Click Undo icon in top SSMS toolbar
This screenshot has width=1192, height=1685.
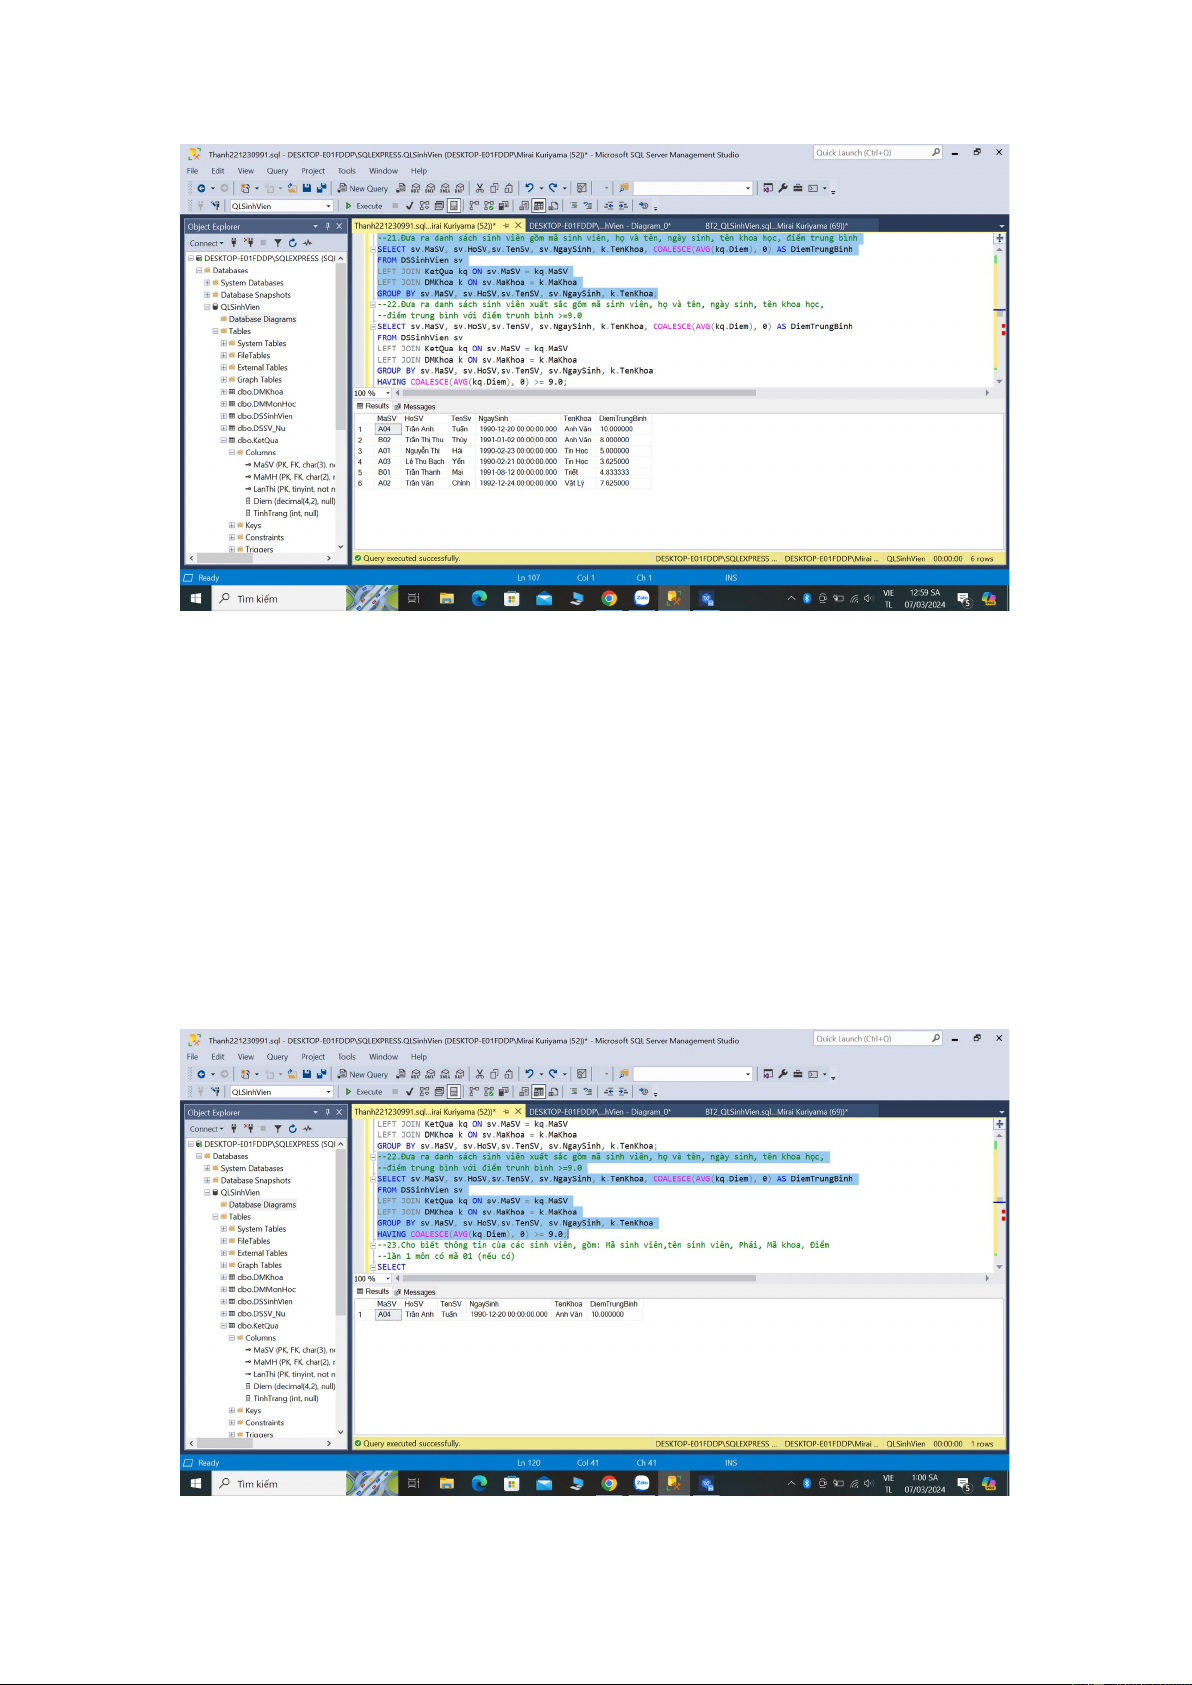click(529, 188)
